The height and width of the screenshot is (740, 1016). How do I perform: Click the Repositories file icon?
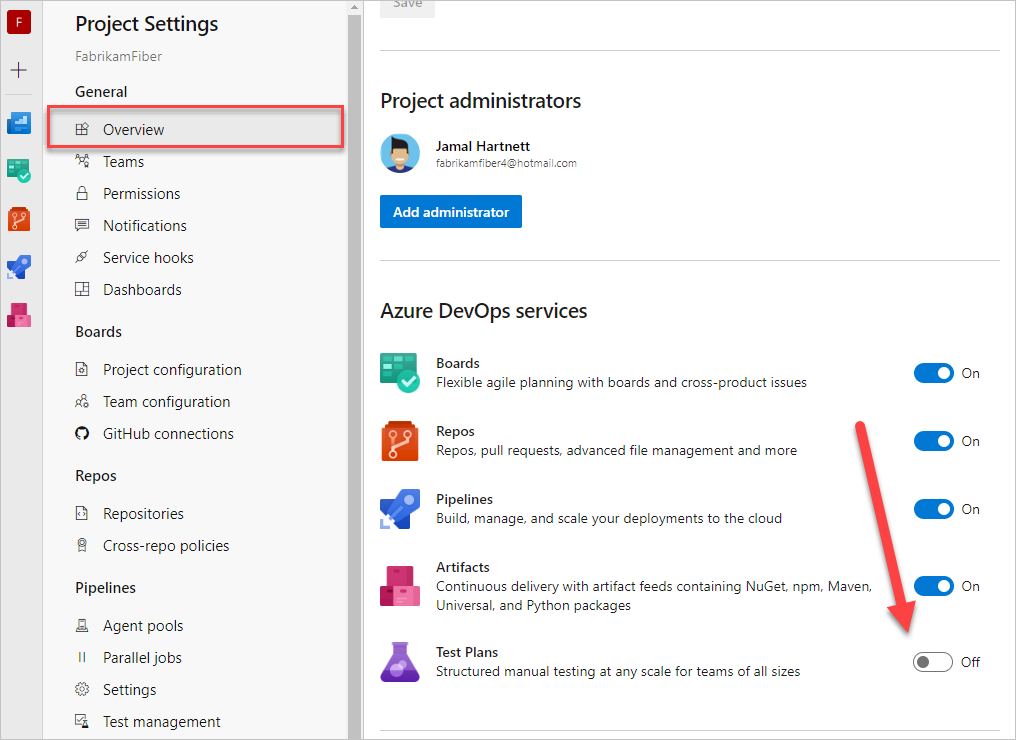click(82, 513)
